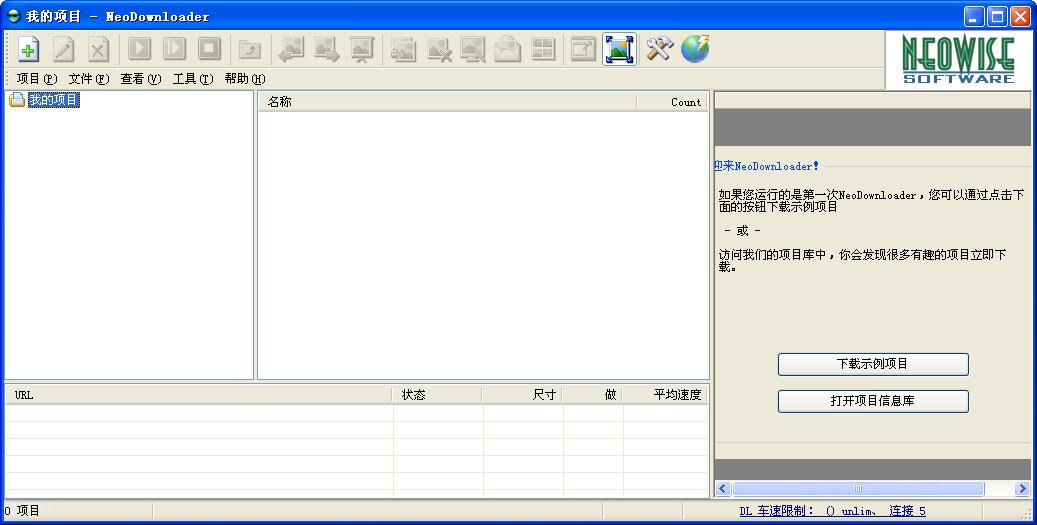The width and height of the screenshot is (1037, 525).
Task: Click the 迎来NeoDownloader! welcome heading
Action: 766,166
